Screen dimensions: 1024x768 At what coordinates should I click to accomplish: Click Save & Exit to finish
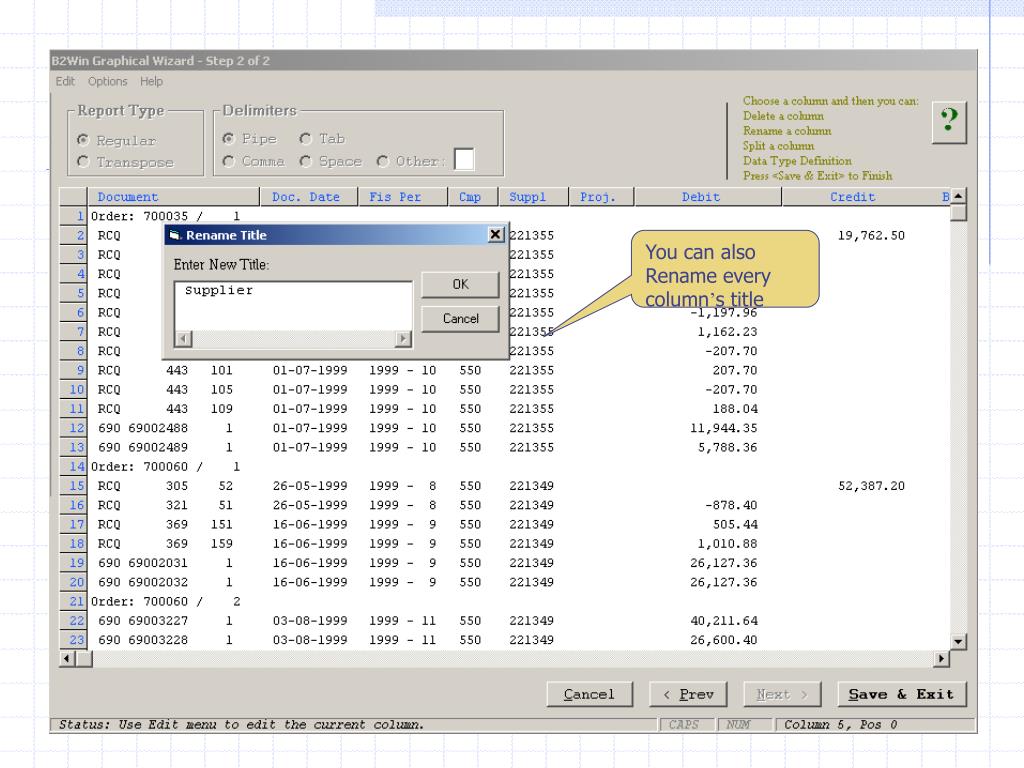click(901, 694)
